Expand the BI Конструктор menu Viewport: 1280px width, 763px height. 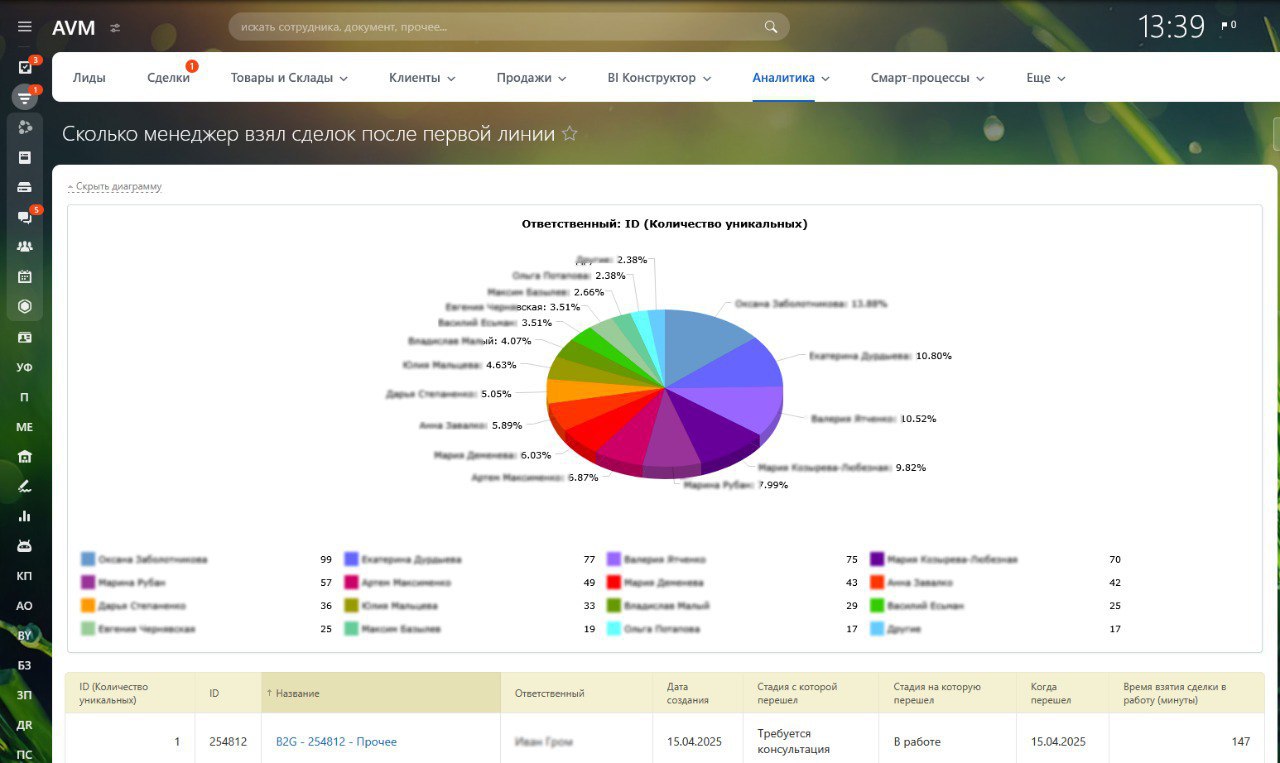coord(659,78)
